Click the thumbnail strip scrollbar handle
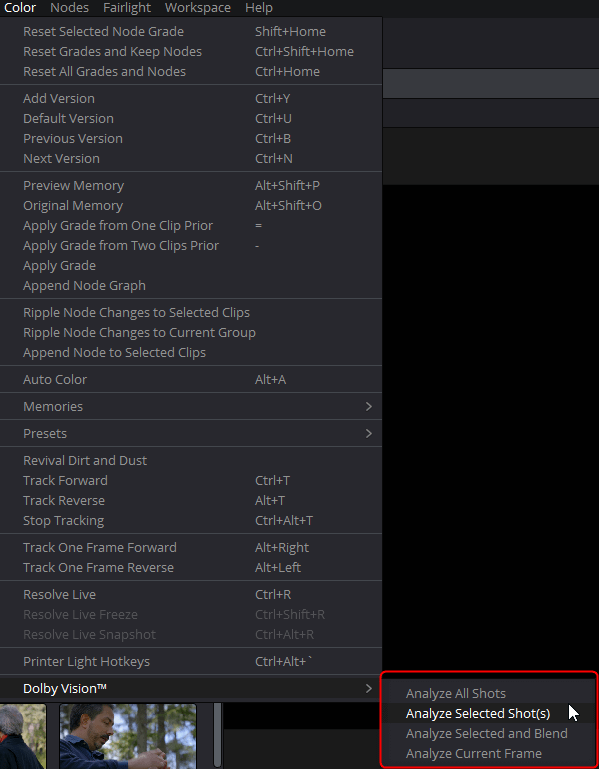This screenshot has width=599, height=769. click(x=218, y=735)
